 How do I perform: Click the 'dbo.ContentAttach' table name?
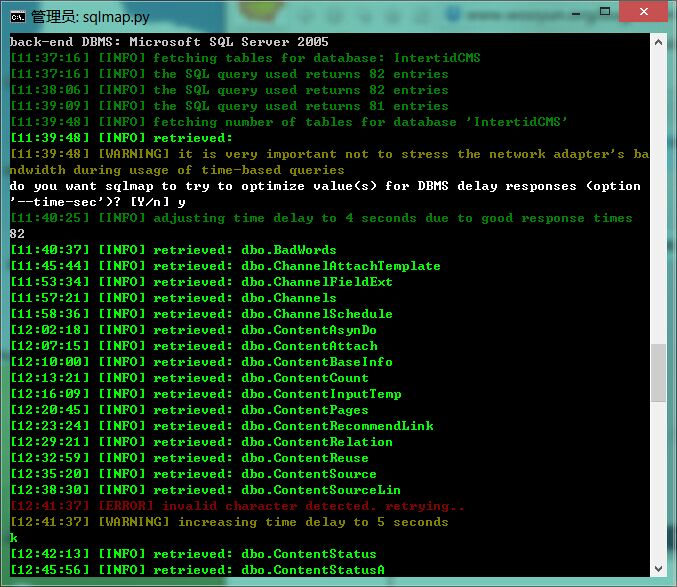click(309, 346)
